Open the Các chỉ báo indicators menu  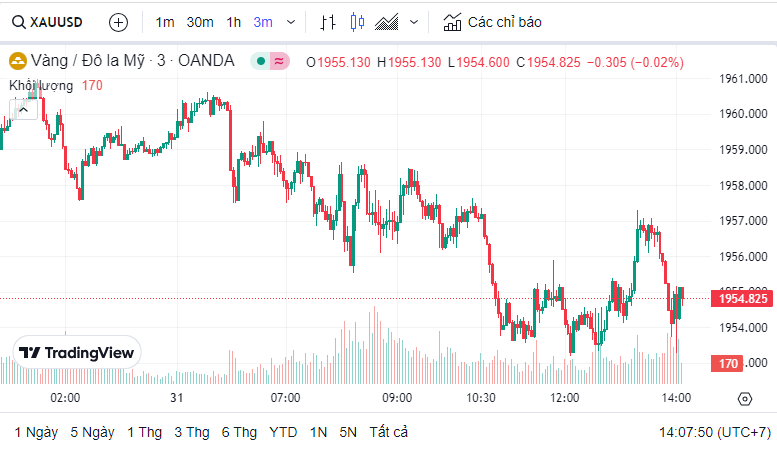pyautogui.click(x=492, y=22)
